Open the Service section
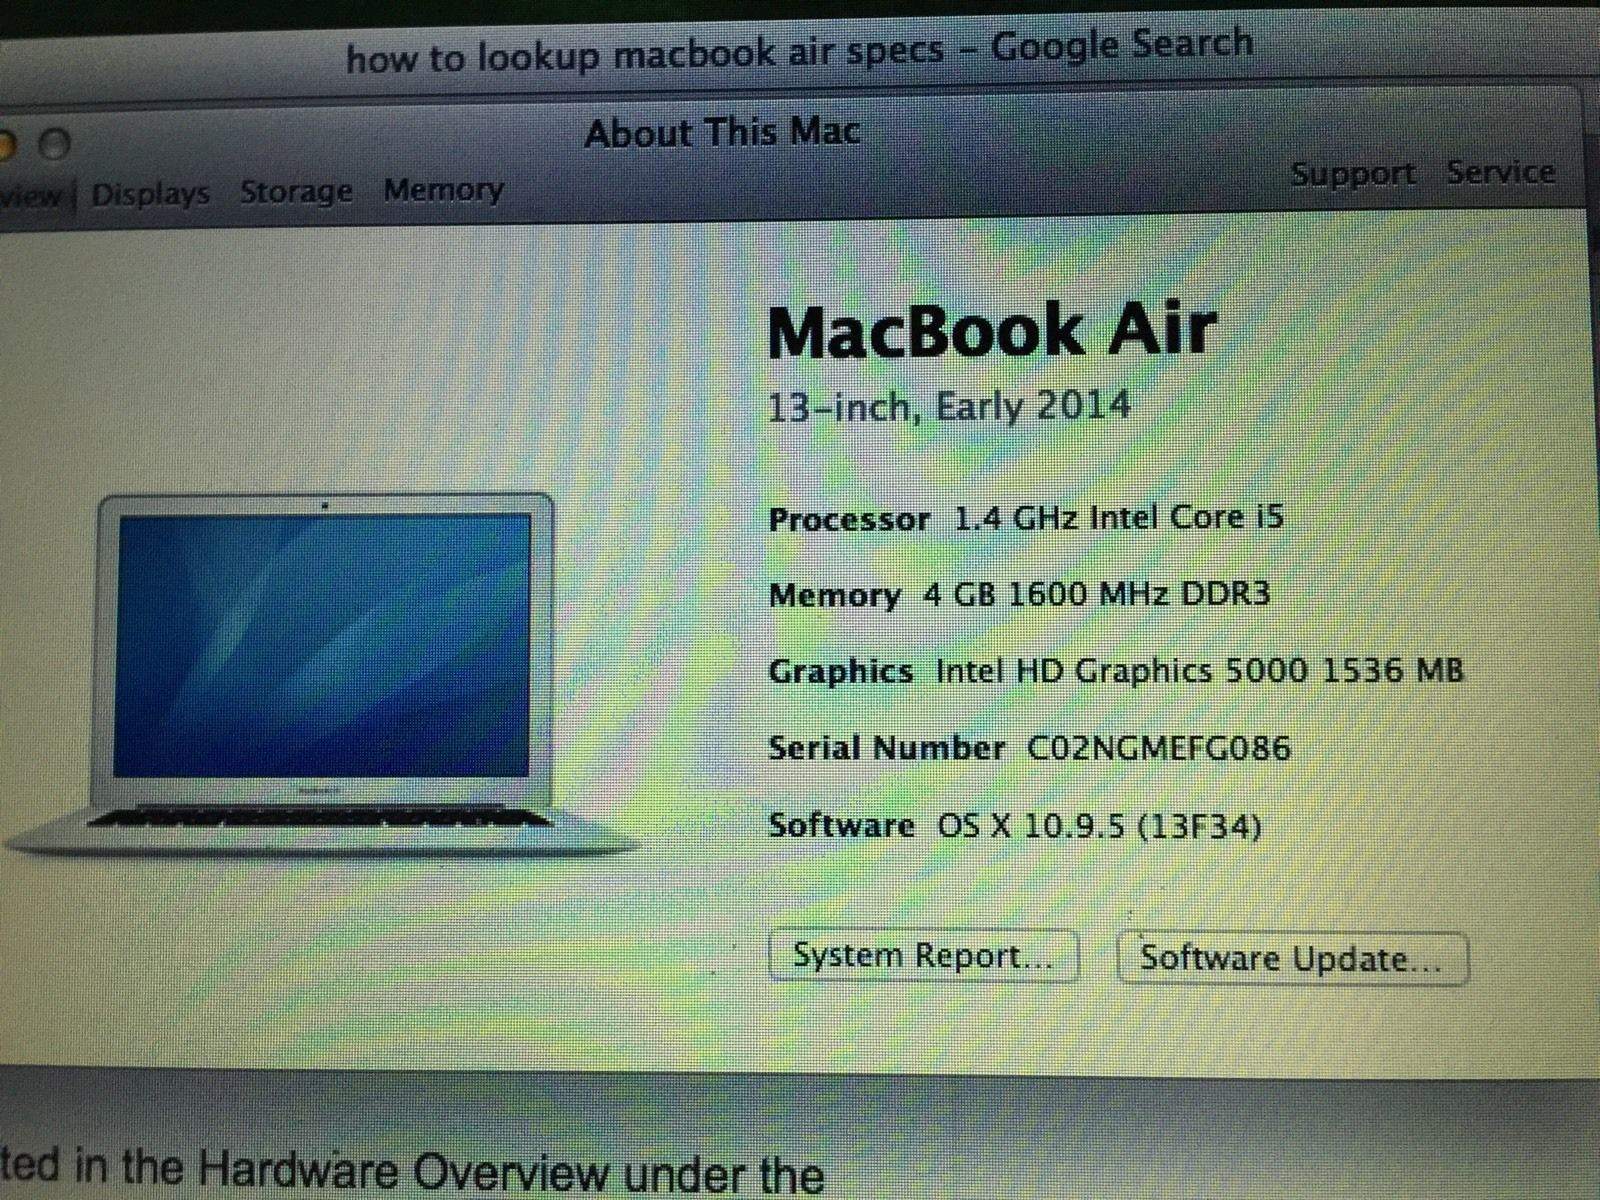Screen dimensions: 1600x1200 tap(1500, 172)
